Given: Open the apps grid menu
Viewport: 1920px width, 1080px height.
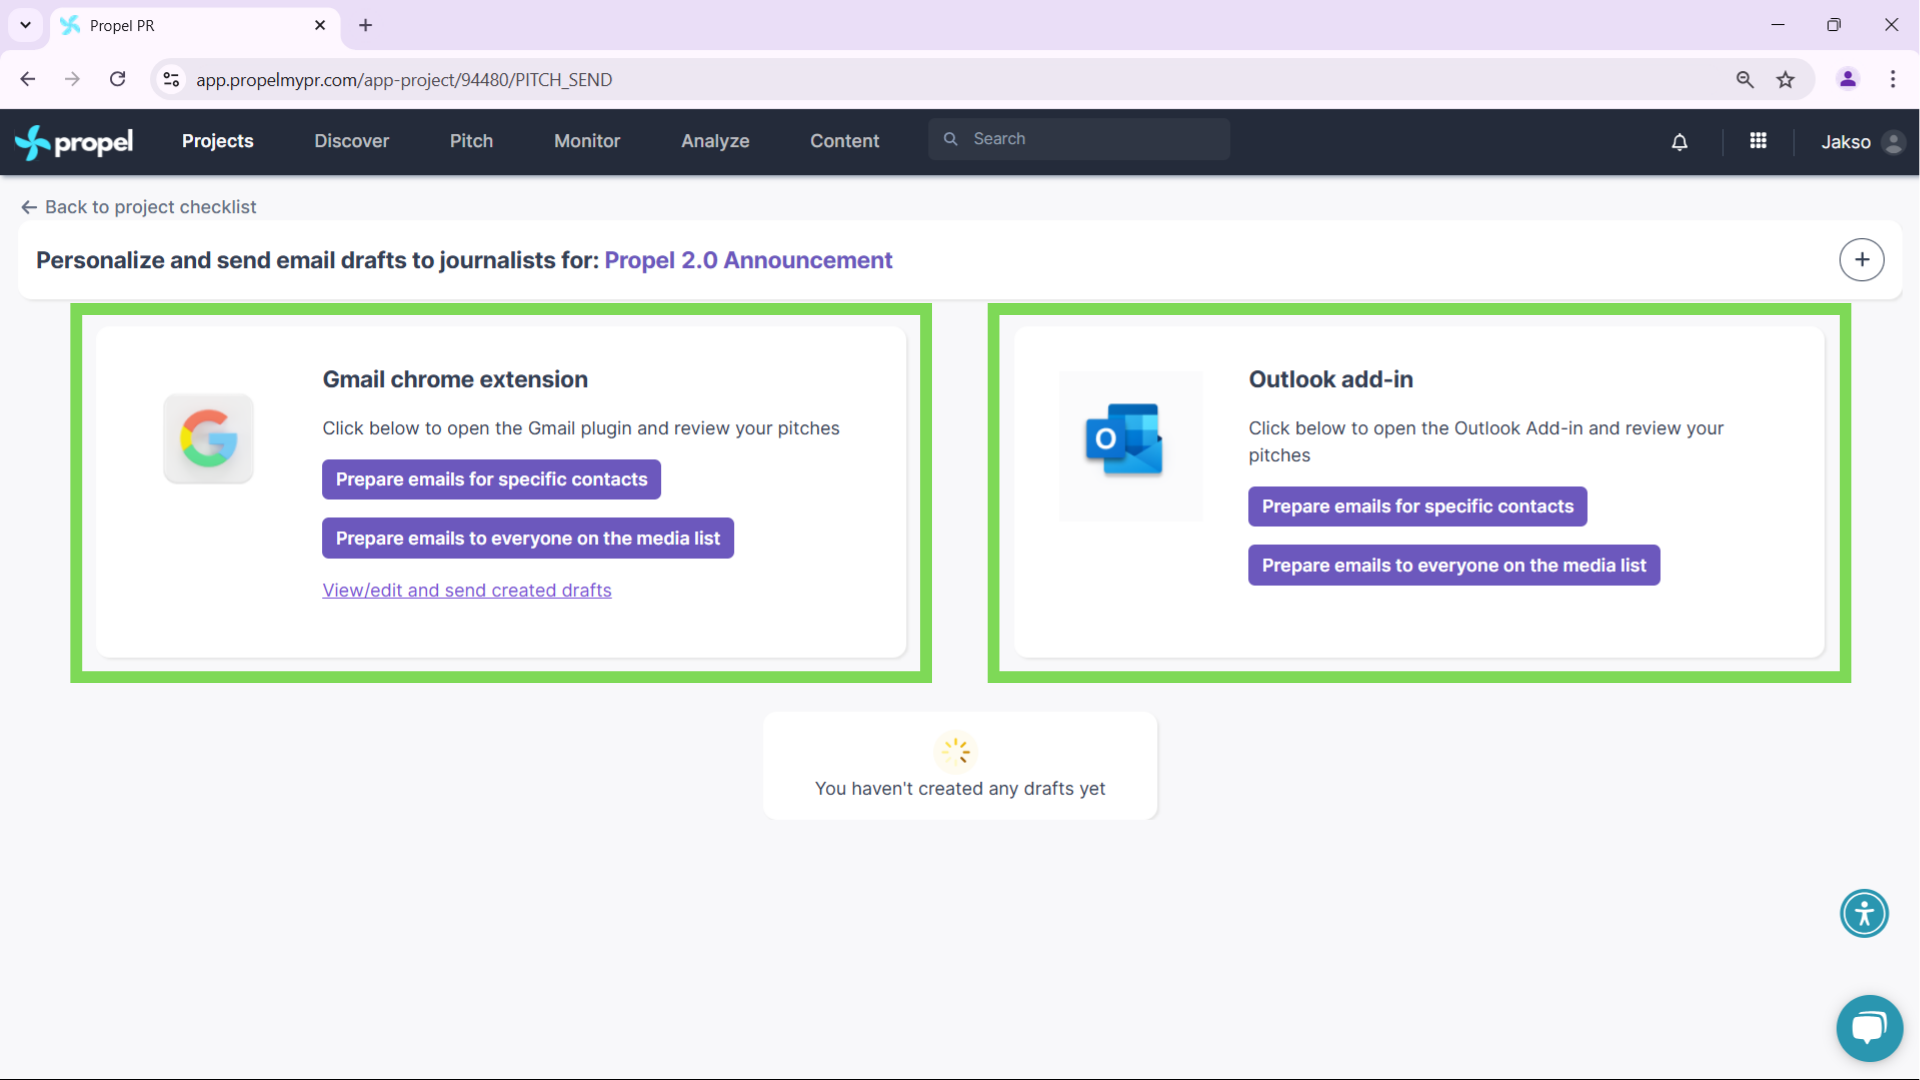Looking at the screenshot, I should [1758, 141].
